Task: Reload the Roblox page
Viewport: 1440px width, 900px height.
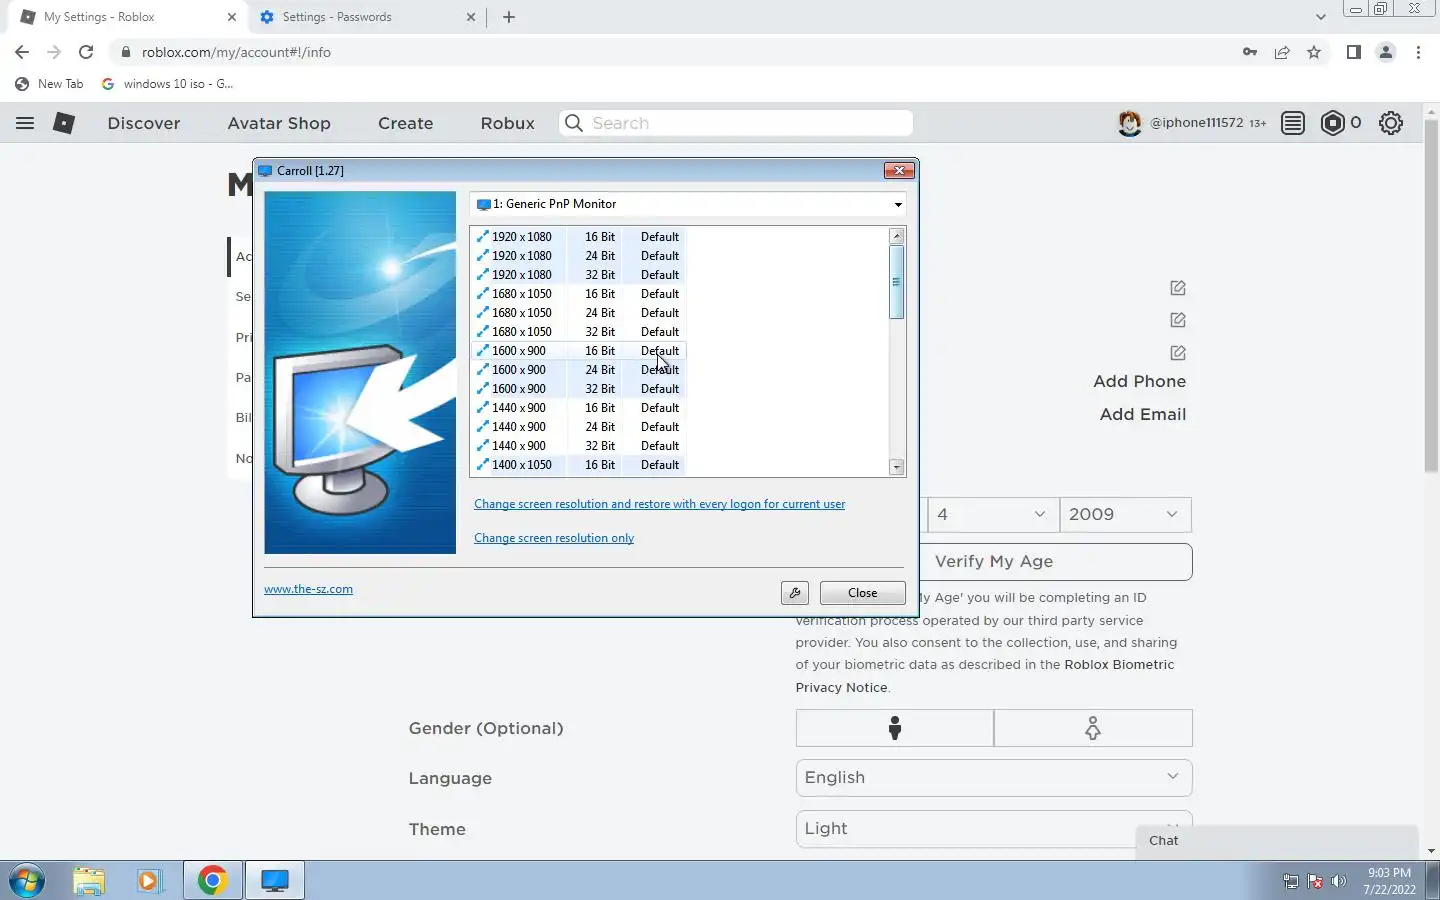Action: [86, 52]
